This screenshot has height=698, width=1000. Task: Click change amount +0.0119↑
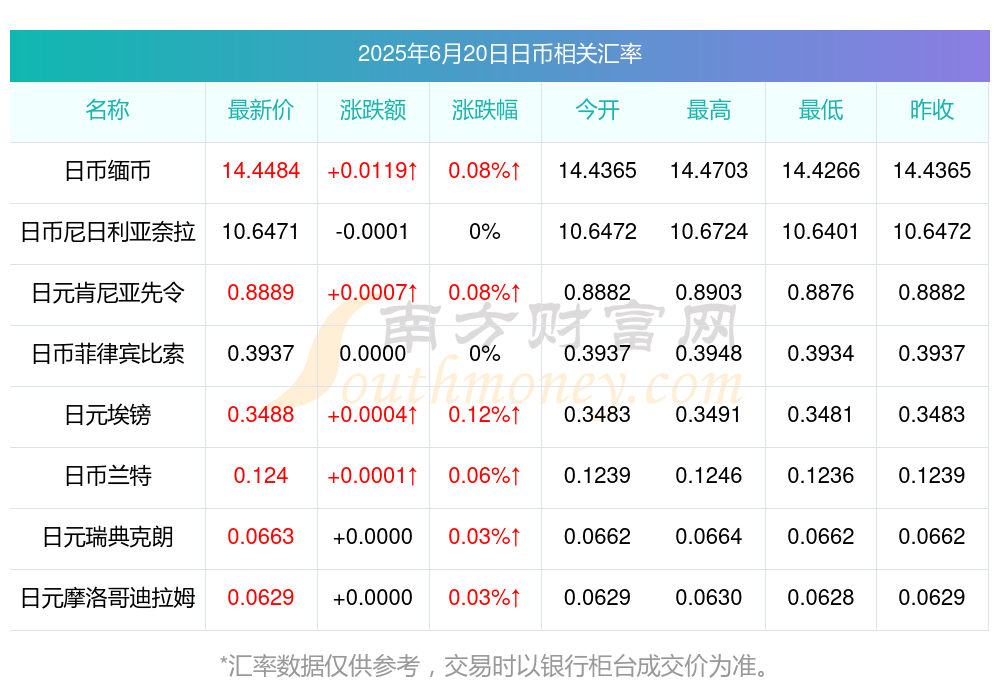coord(373,170)
